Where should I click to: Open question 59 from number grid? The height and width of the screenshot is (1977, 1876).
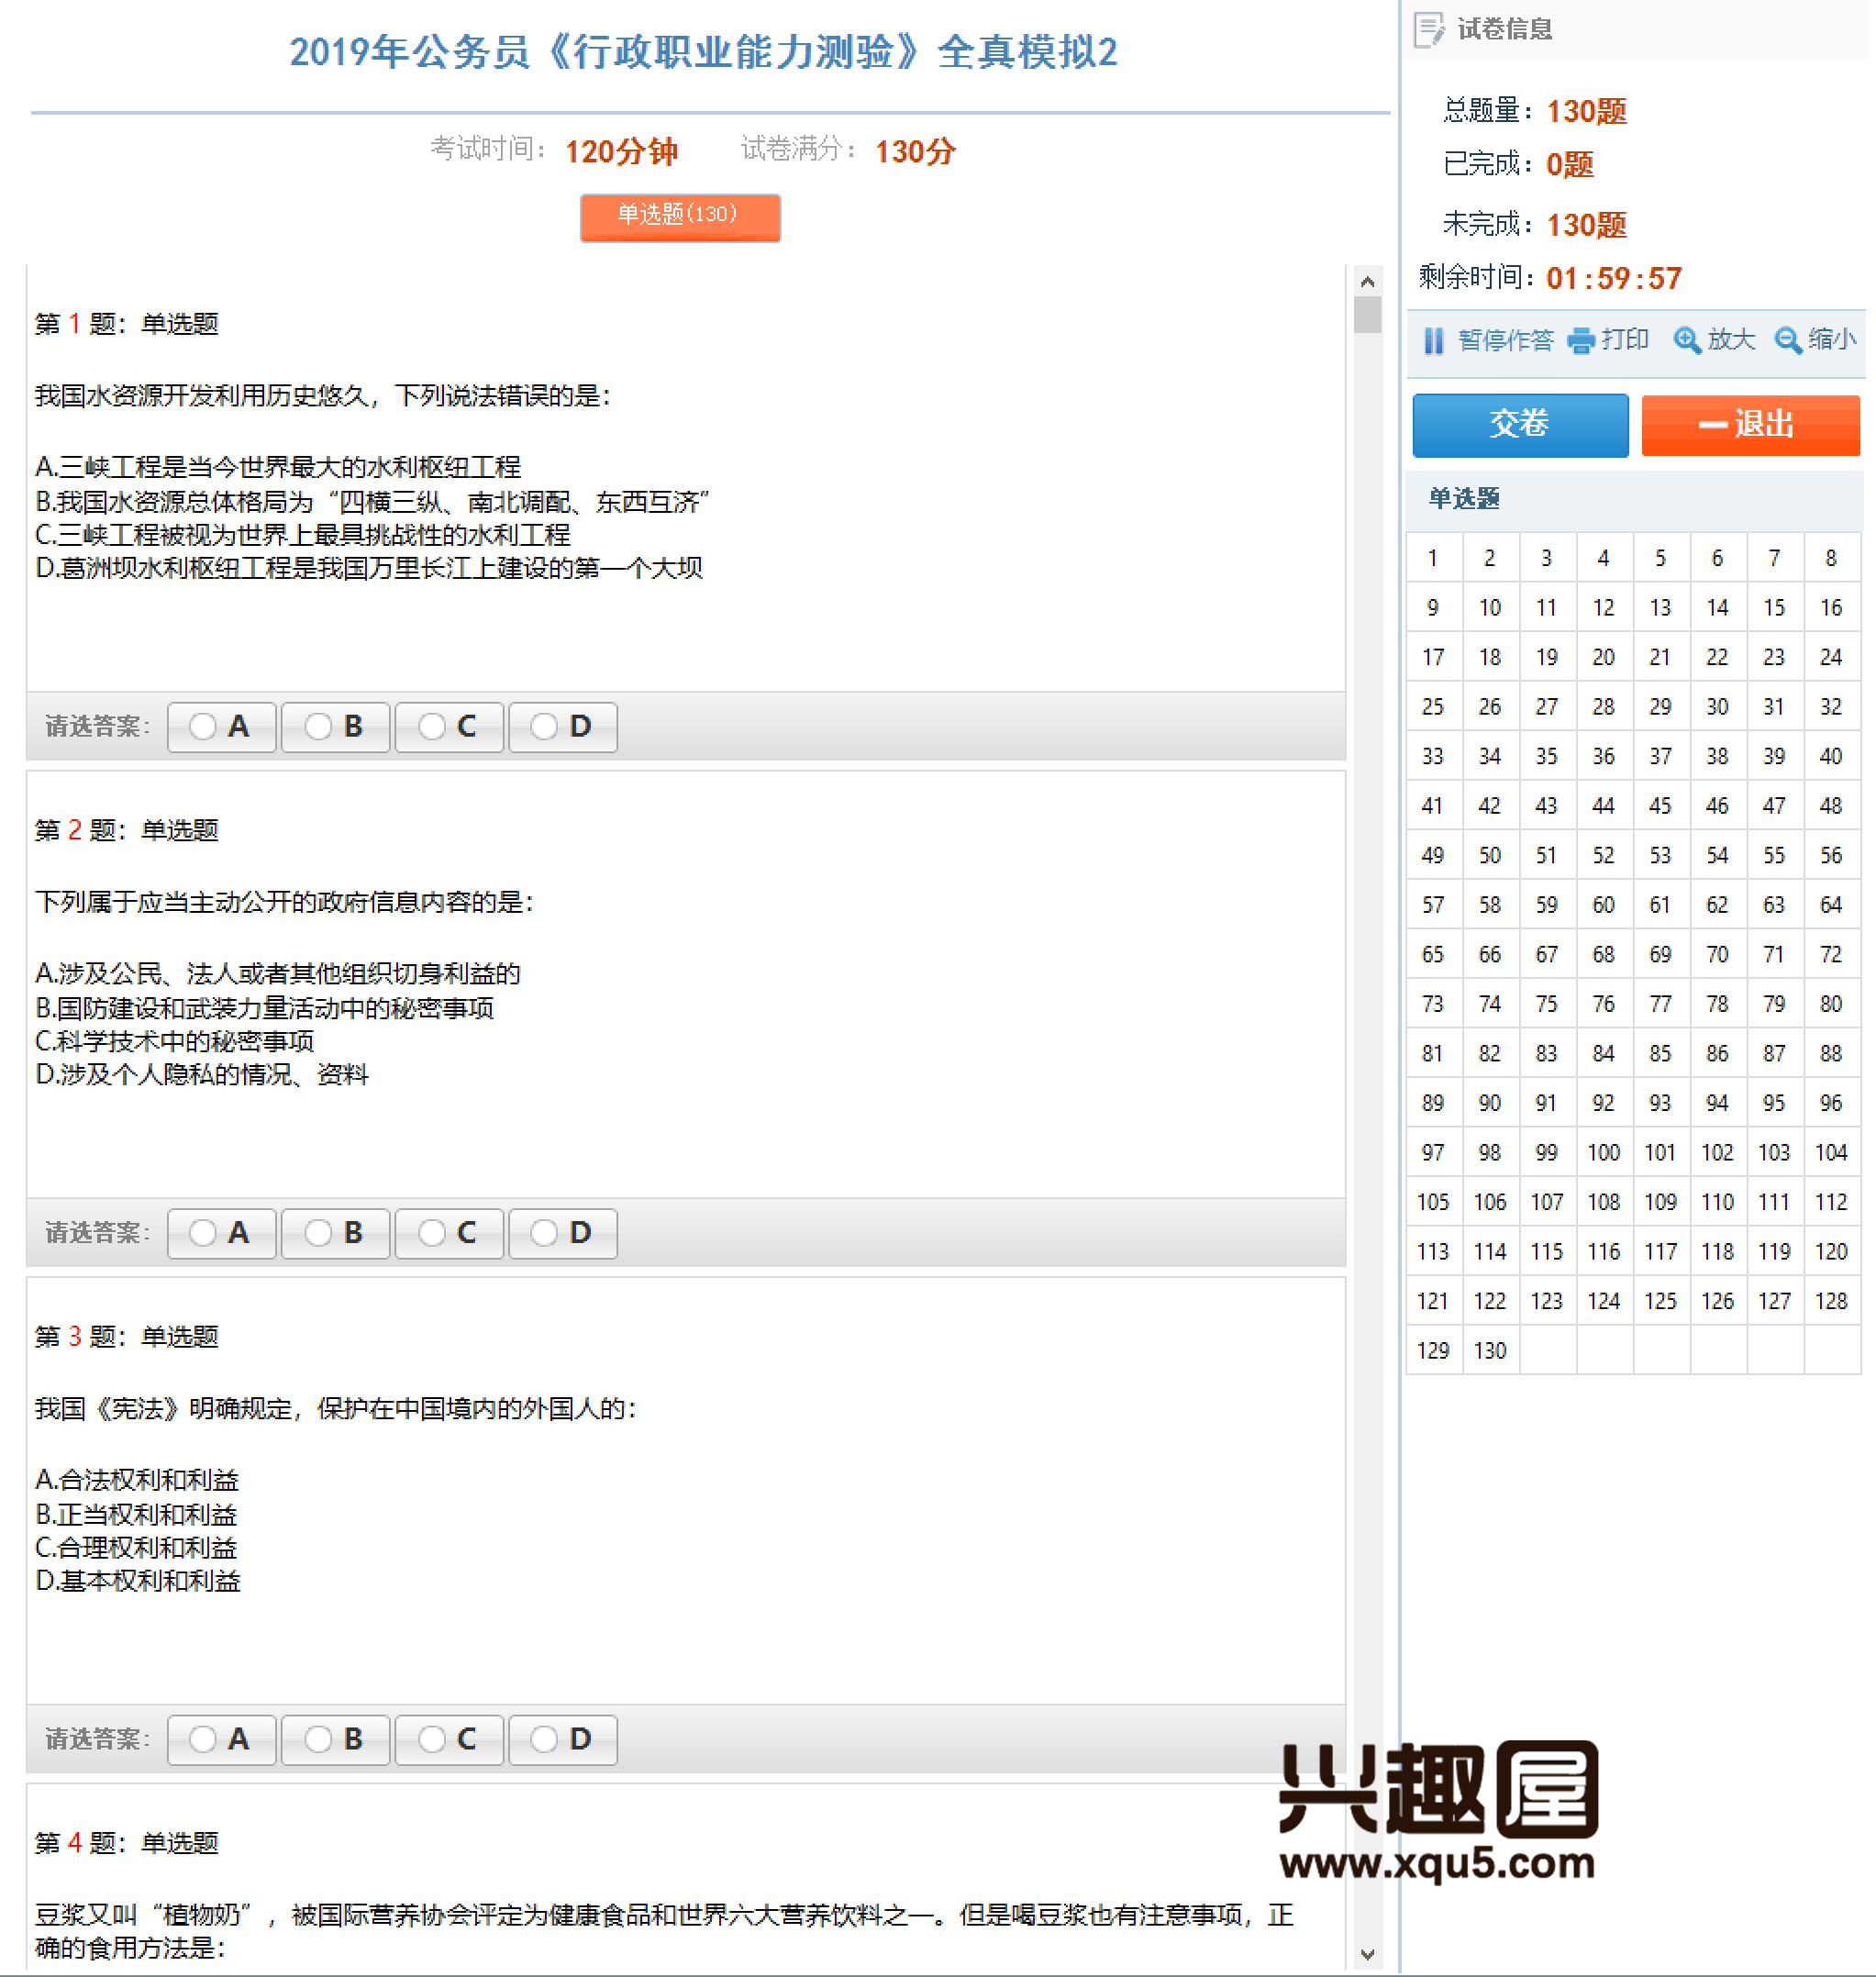click(x=1546, y=905)
